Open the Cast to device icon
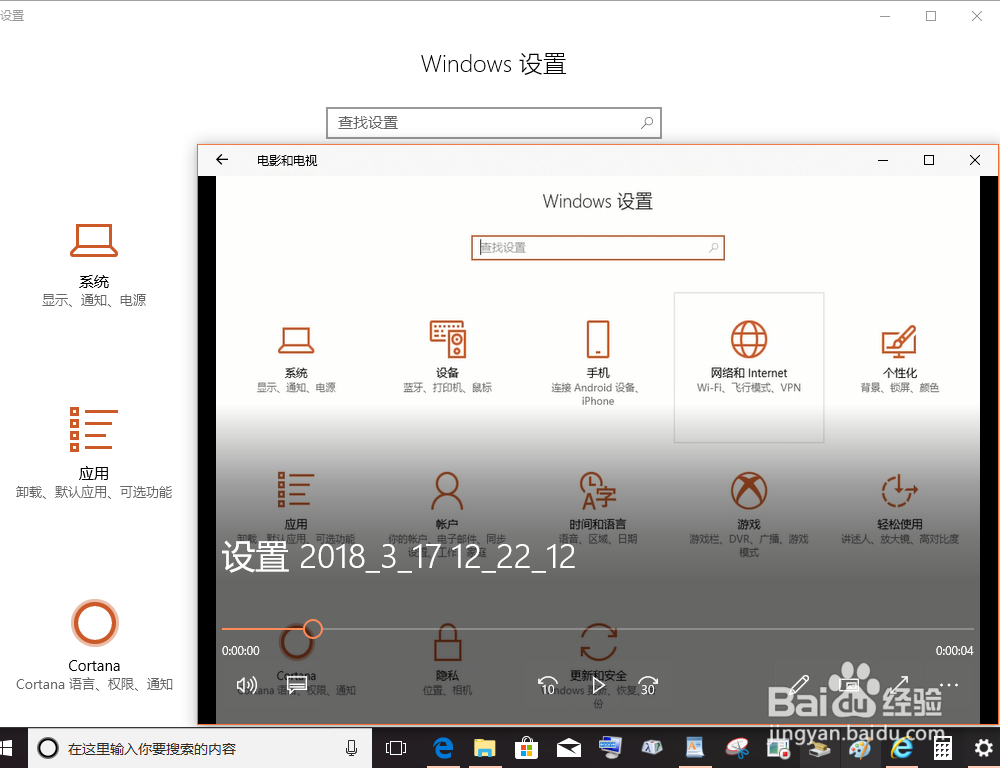 click(848, 686)
